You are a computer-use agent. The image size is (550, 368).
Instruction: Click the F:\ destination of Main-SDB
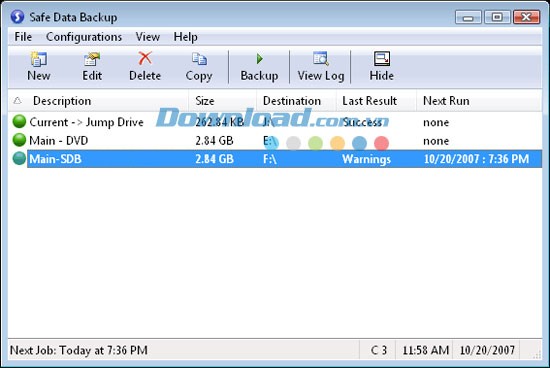(x=270, y=159)
